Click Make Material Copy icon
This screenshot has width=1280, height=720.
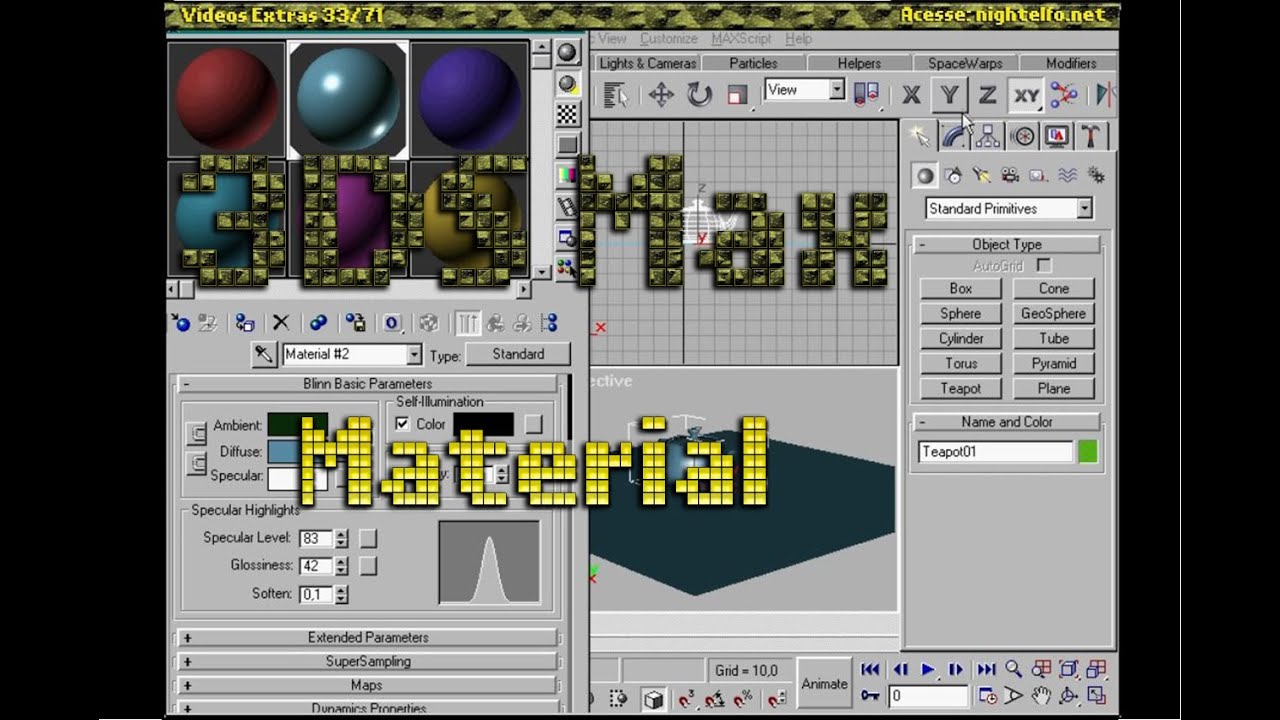(318, 323)
